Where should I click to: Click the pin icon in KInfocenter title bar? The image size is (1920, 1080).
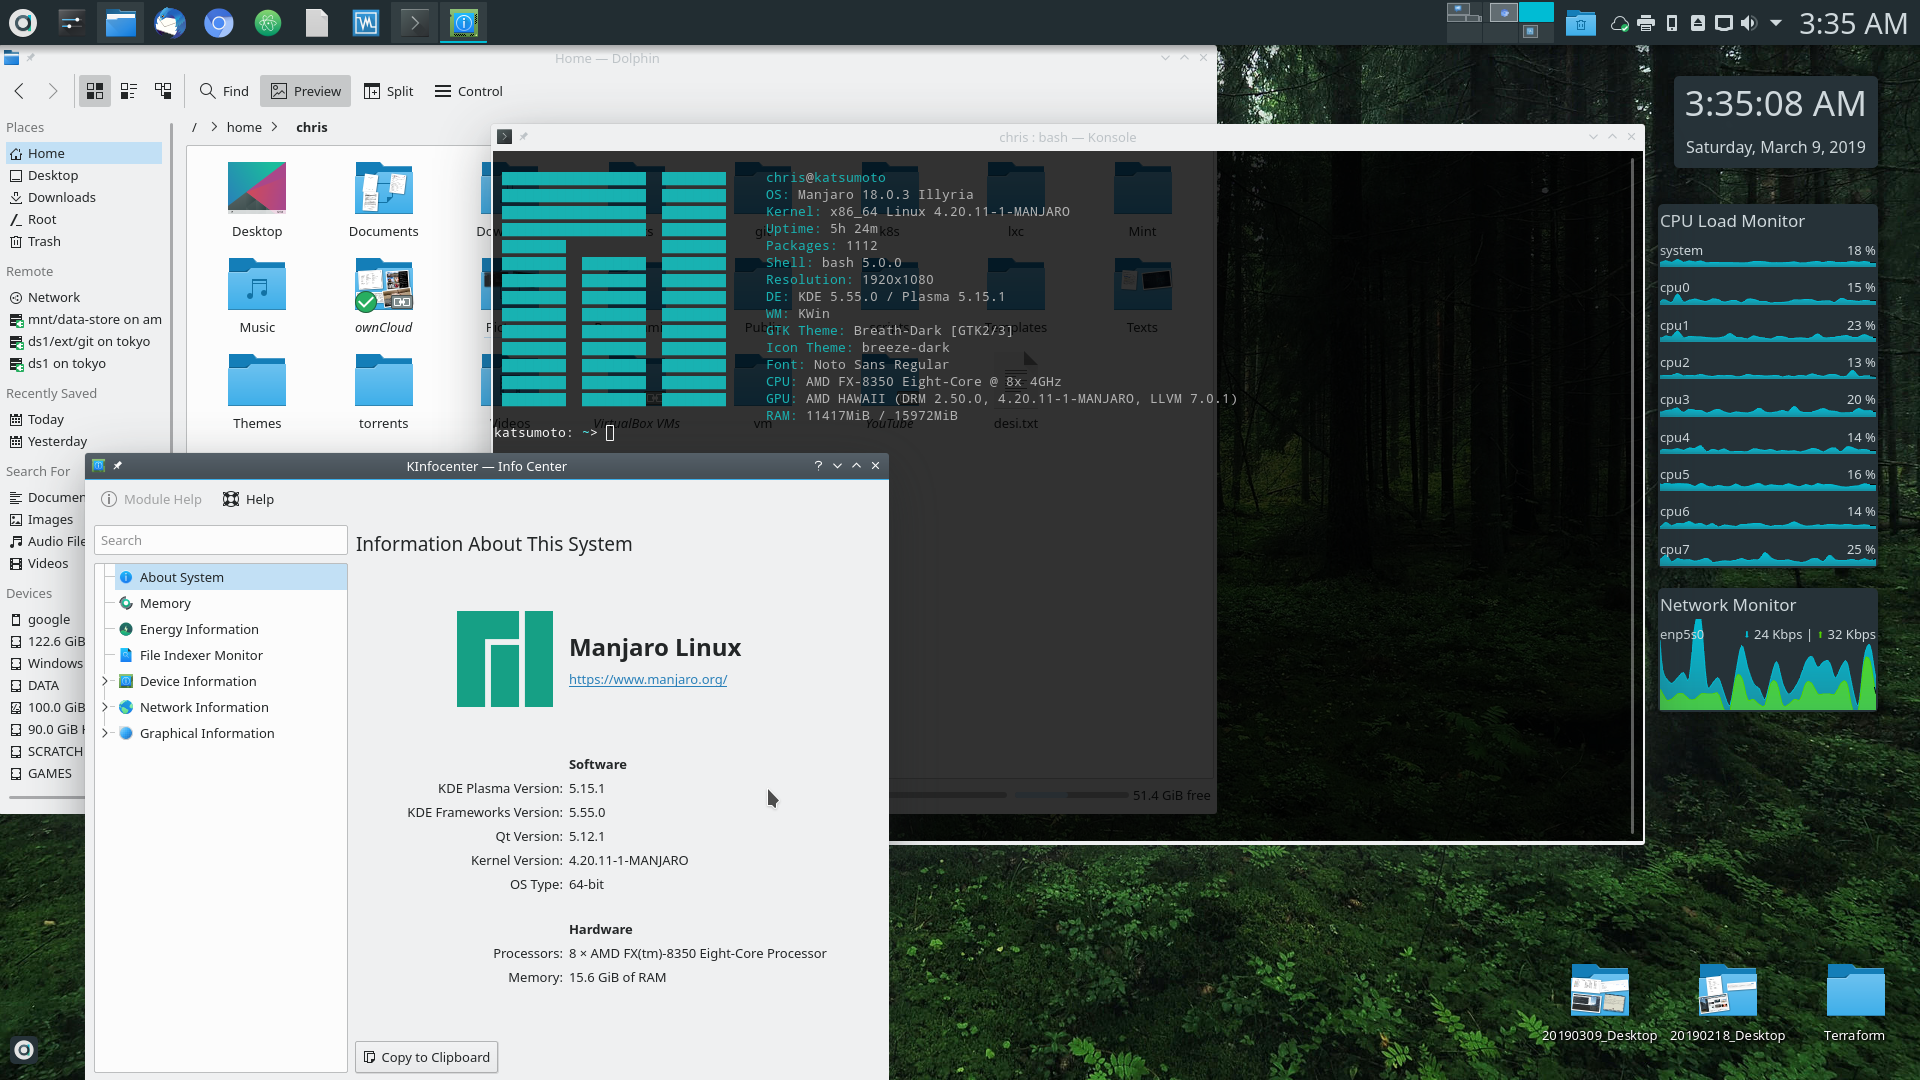(118, 466)
